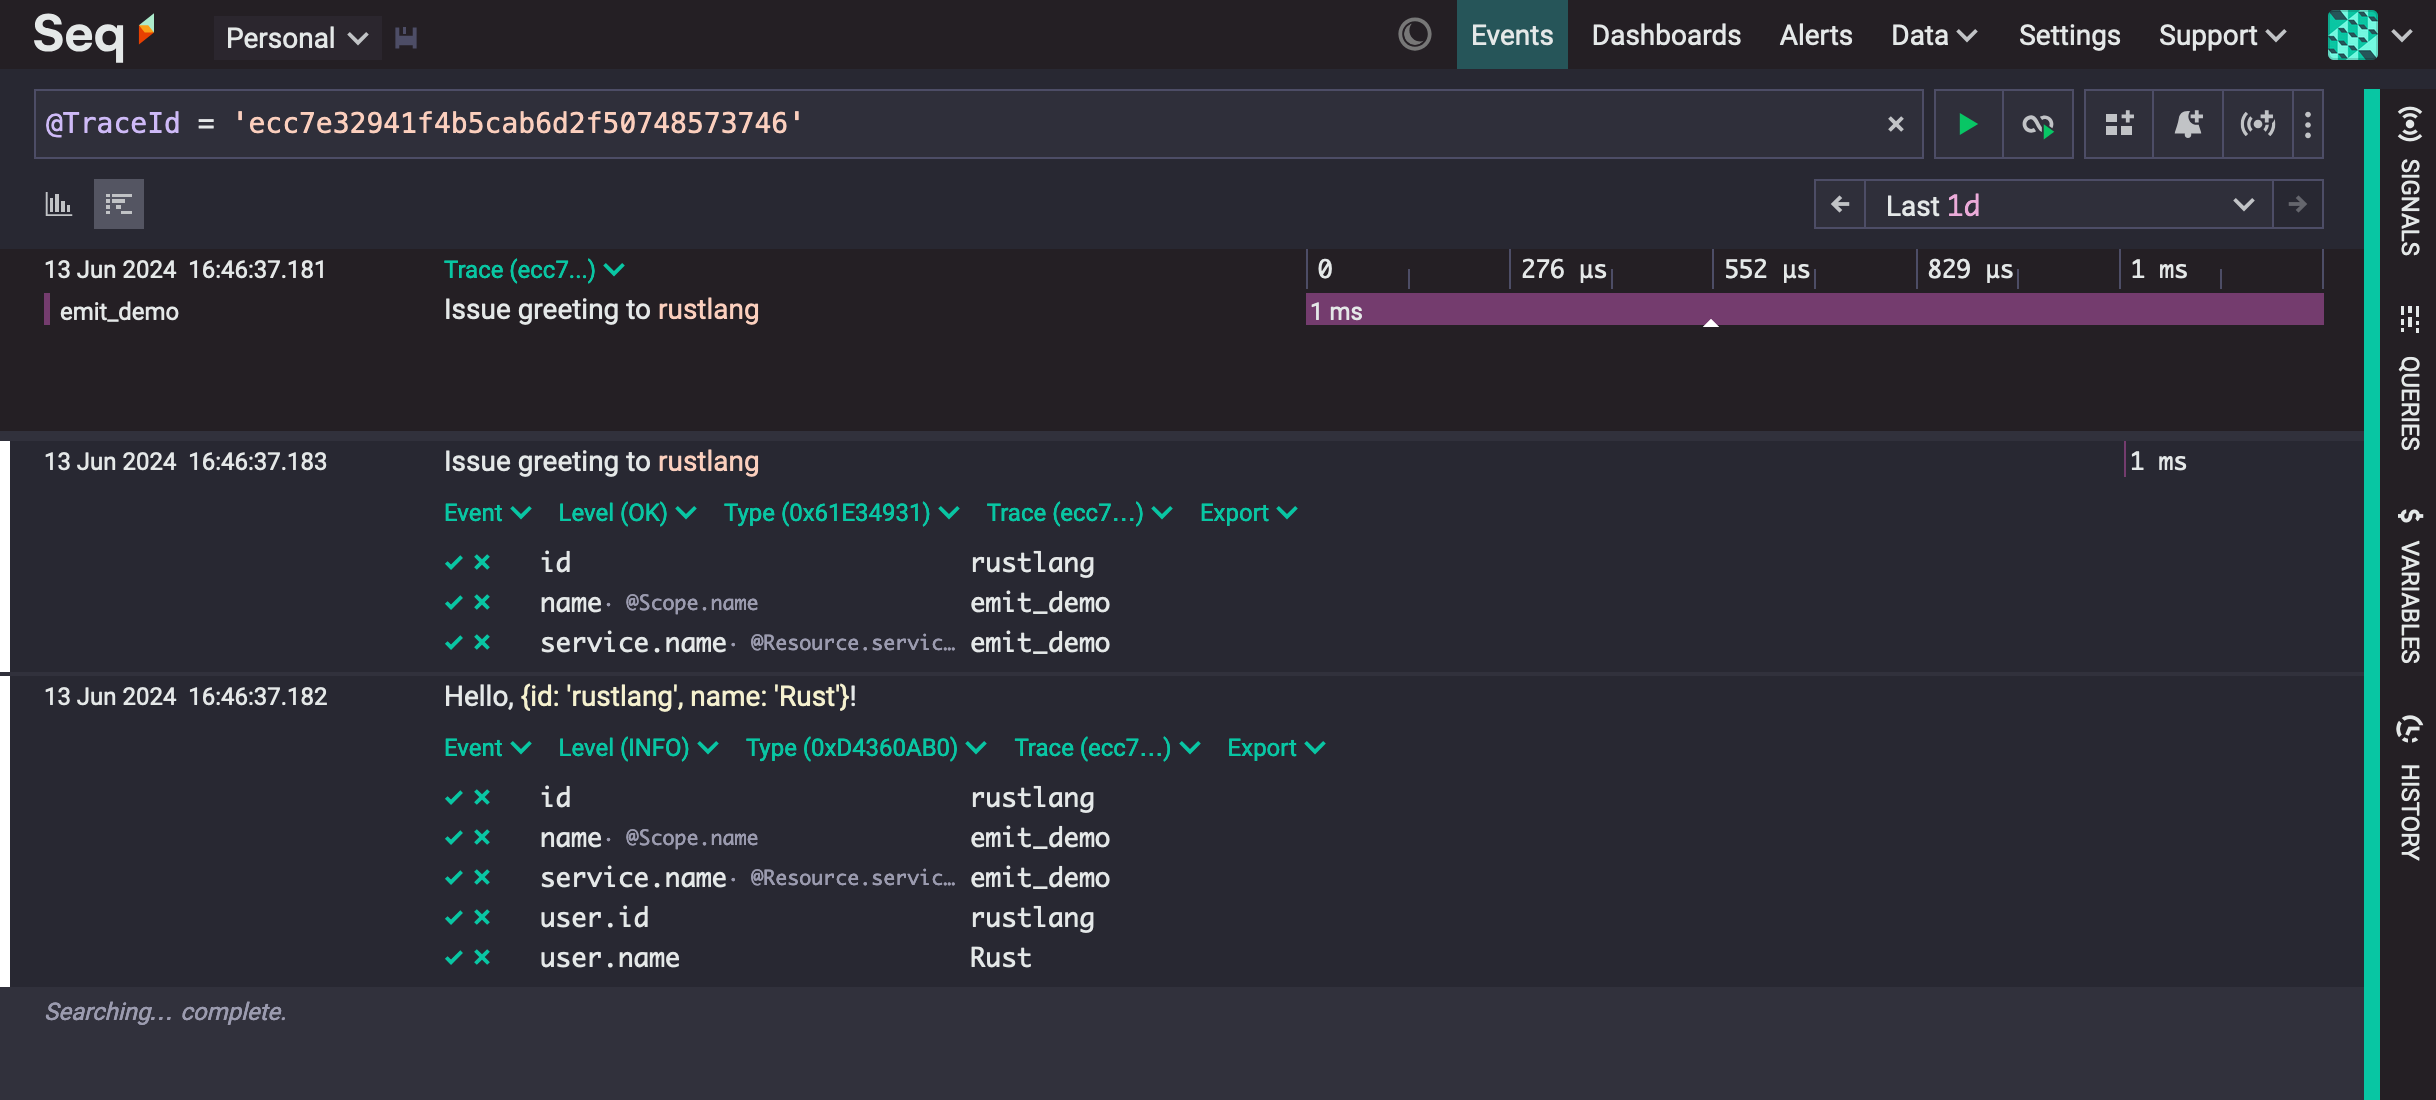
Task: Toggle the trace timeline view button
Action: tap(119, 204)
